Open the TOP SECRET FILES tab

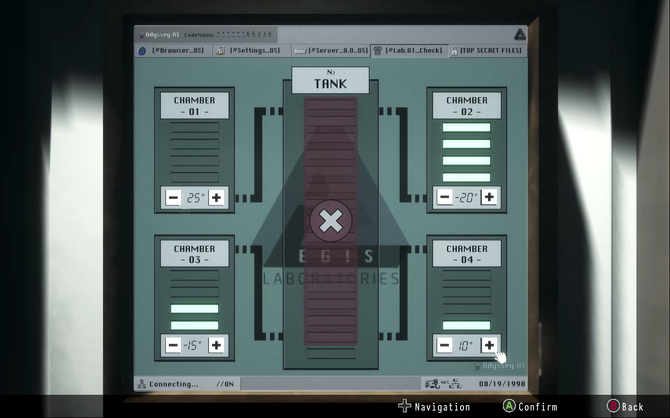pos(491,50)
